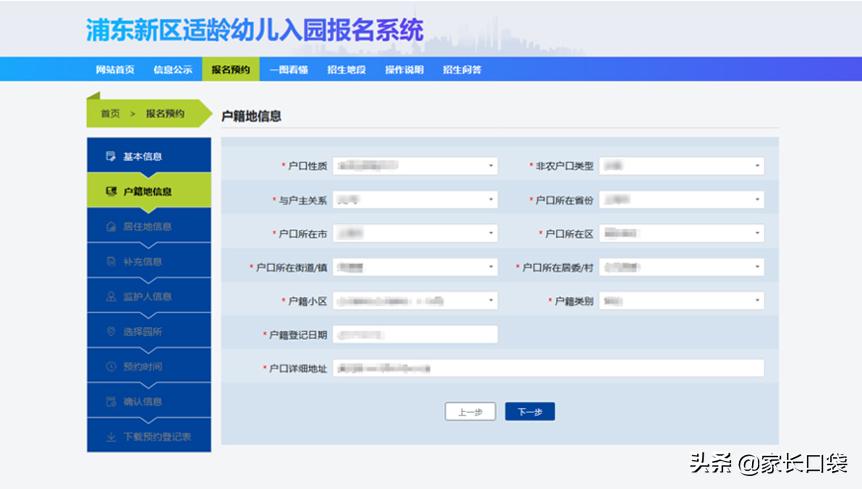Click the 居住地信息 sidebar icon
The image size is (862, 489).
(111, 226)
